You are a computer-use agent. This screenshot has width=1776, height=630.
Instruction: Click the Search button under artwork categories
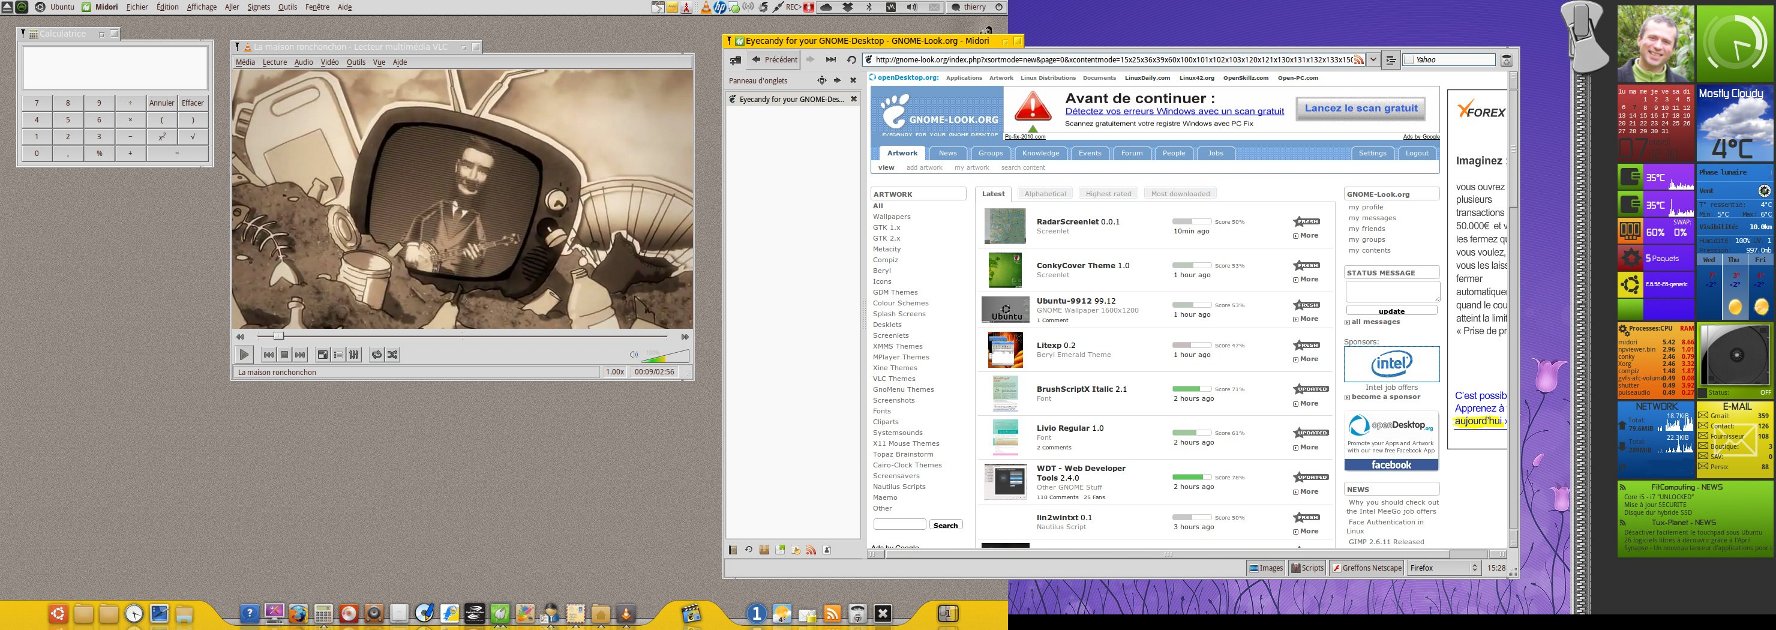945,525
